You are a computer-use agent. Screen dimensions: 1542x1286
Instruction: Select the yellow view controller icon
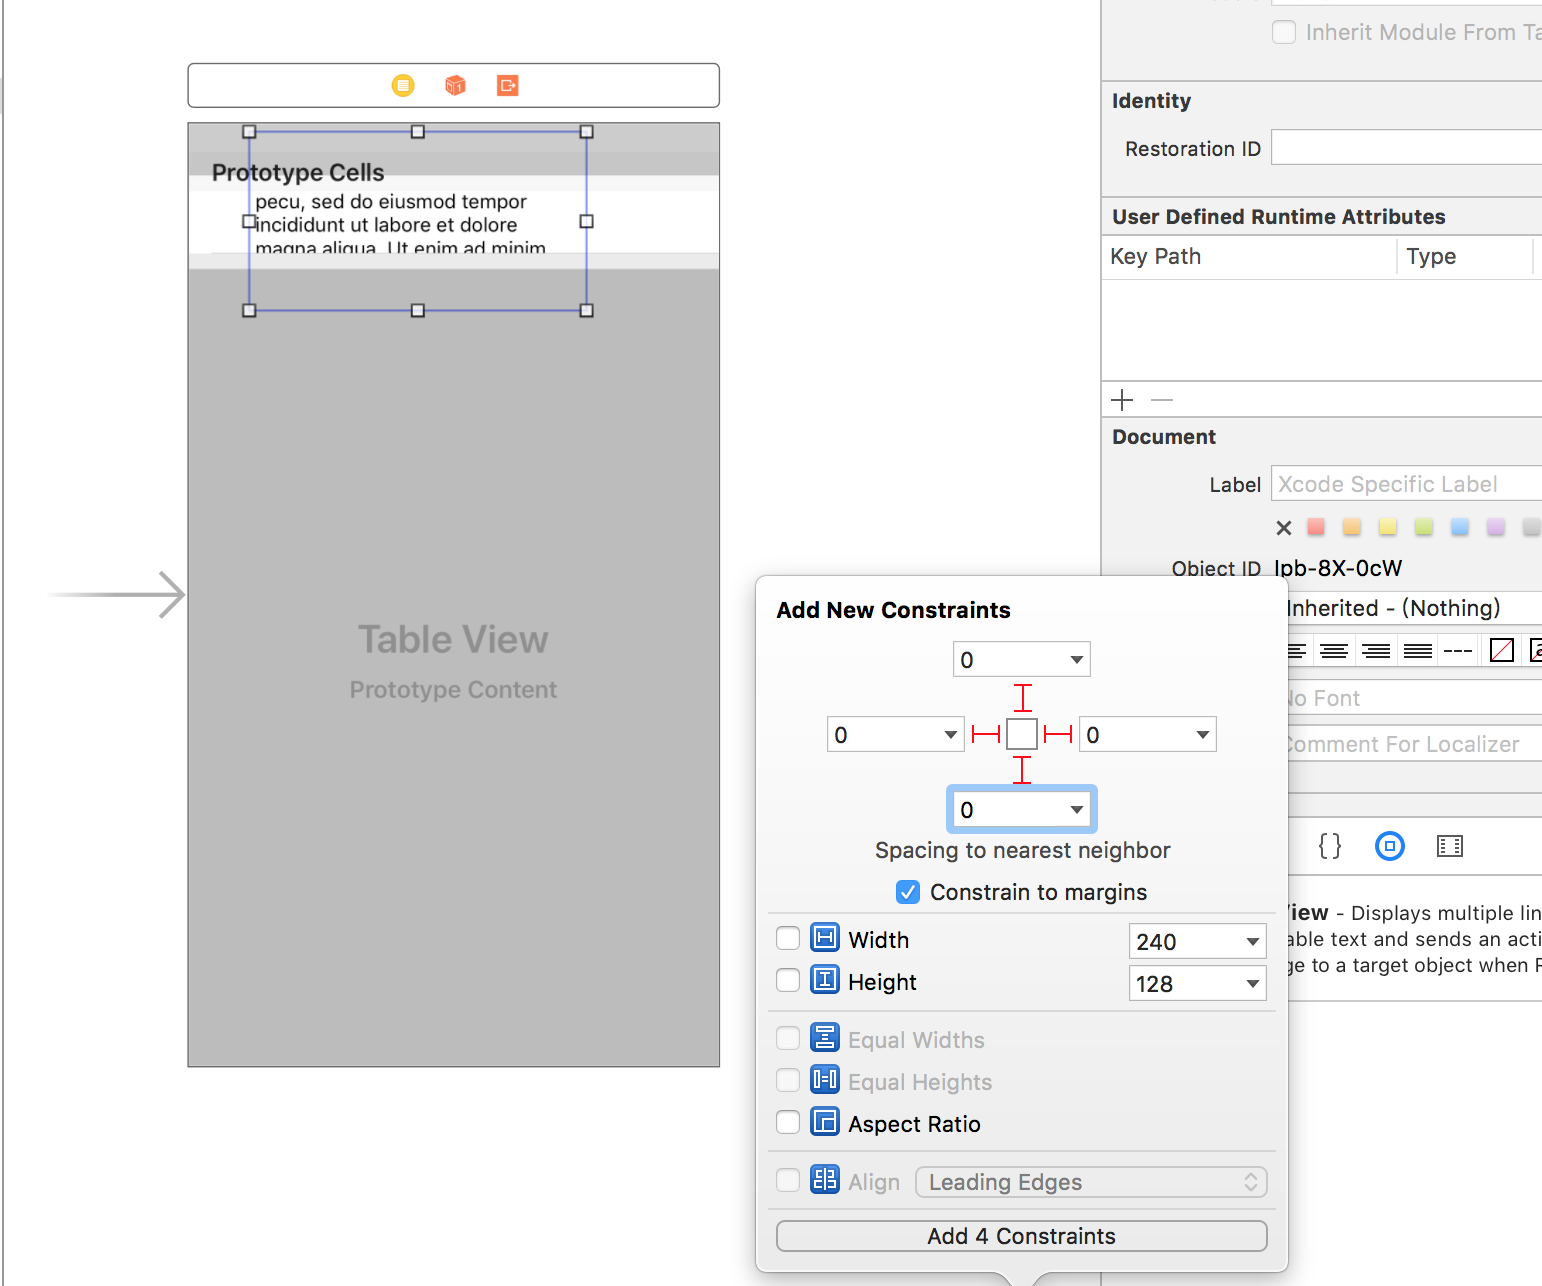(403, 85)
